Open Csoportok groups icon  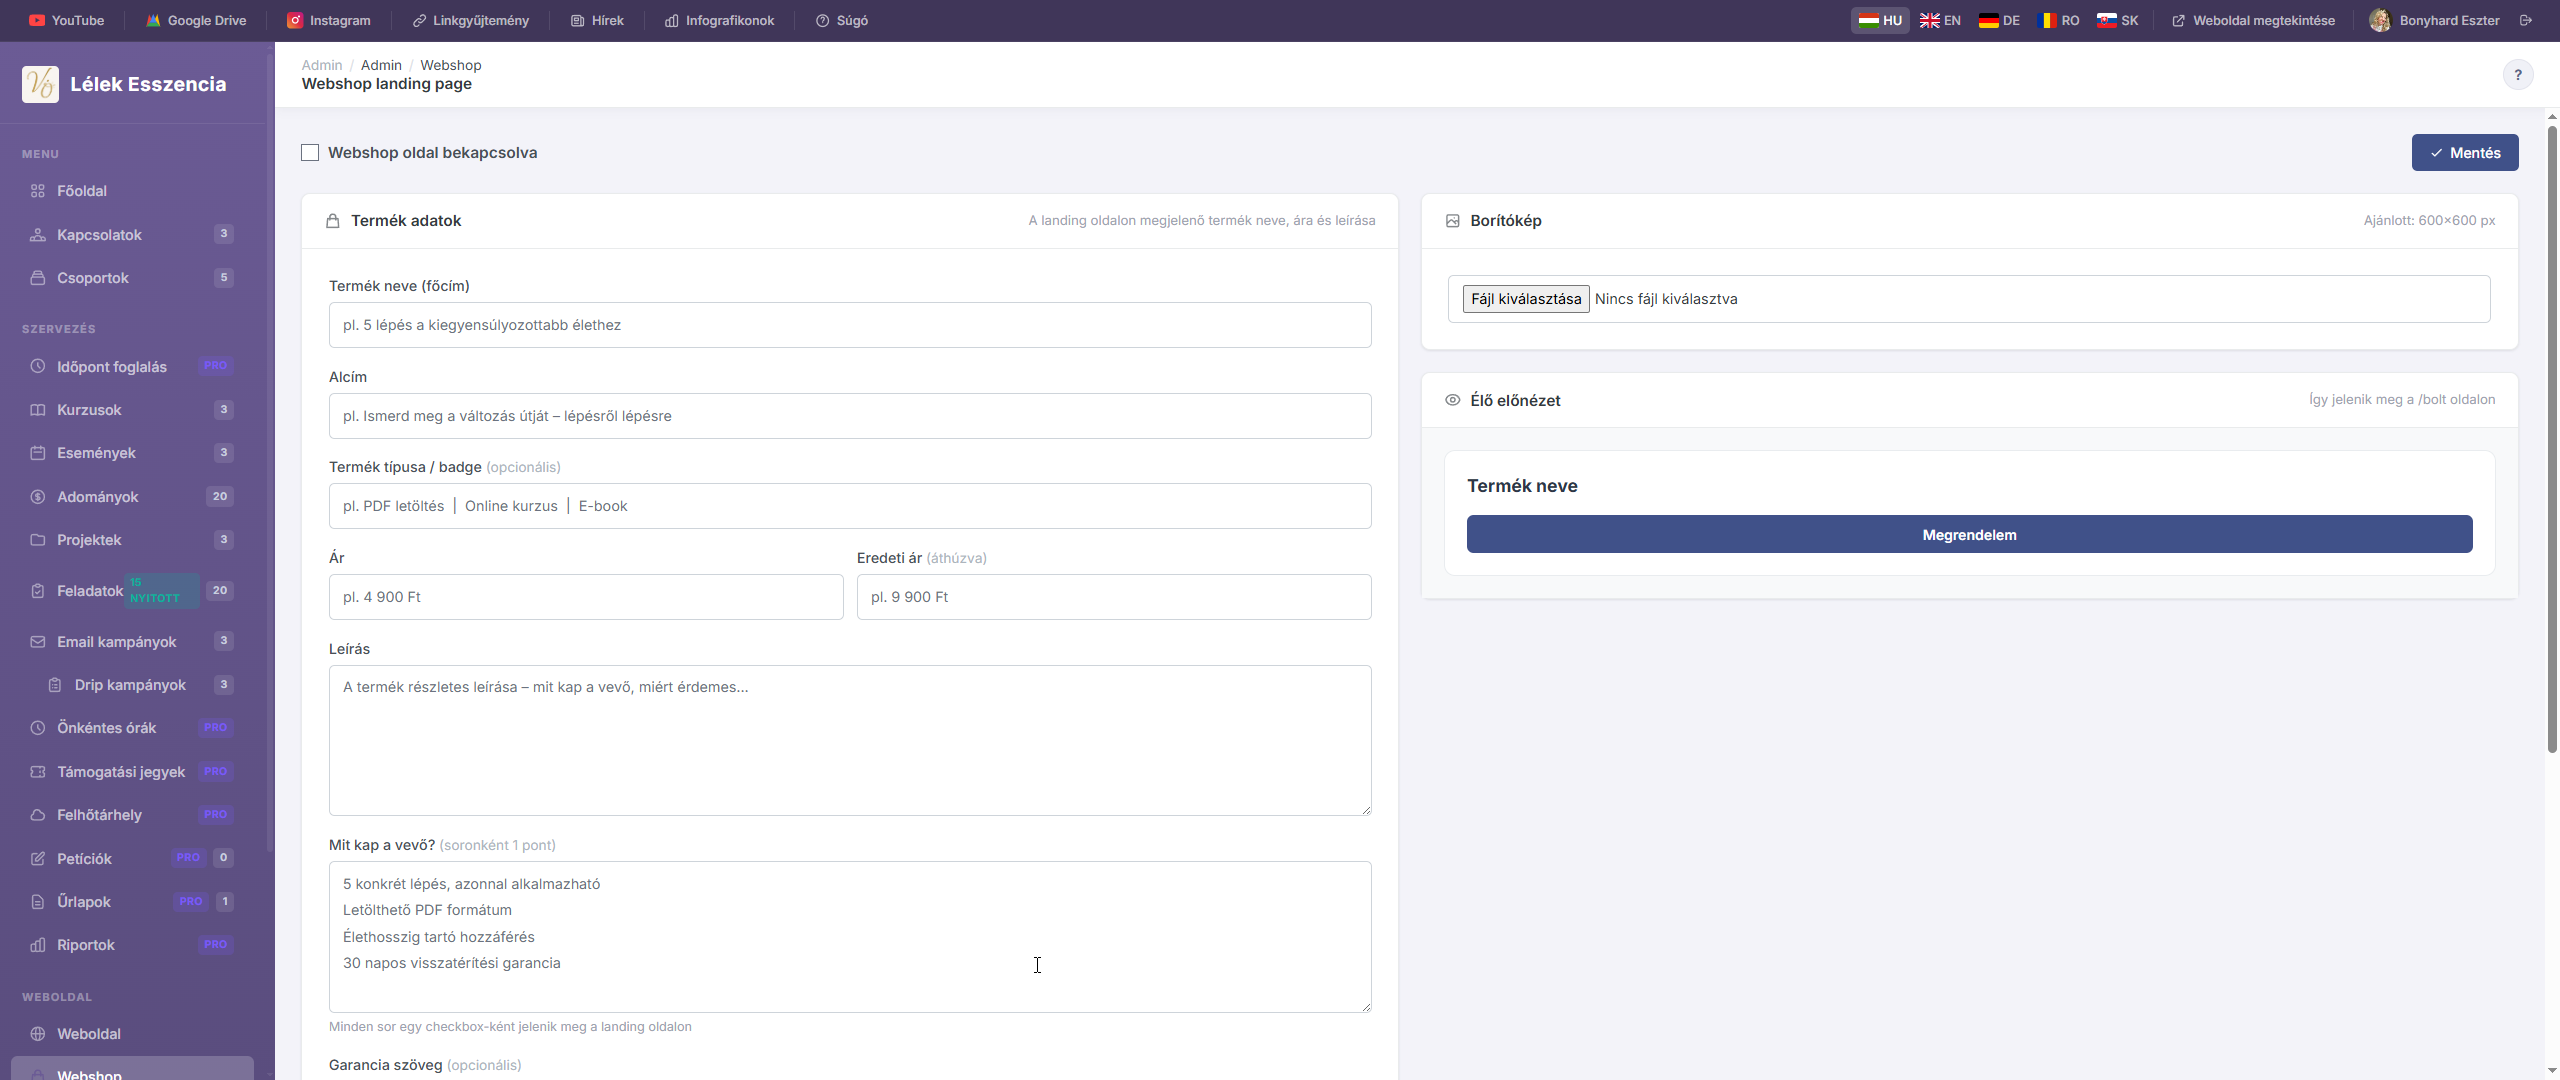tap(38, 278)
